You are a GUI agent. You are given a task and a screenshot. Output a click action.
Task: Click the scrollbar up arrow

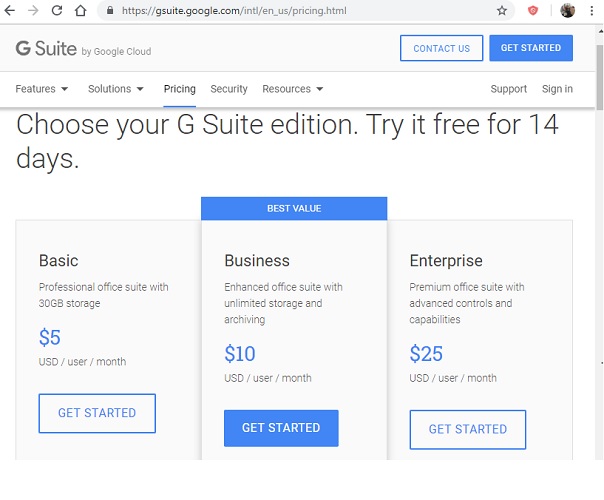point(600,31)
